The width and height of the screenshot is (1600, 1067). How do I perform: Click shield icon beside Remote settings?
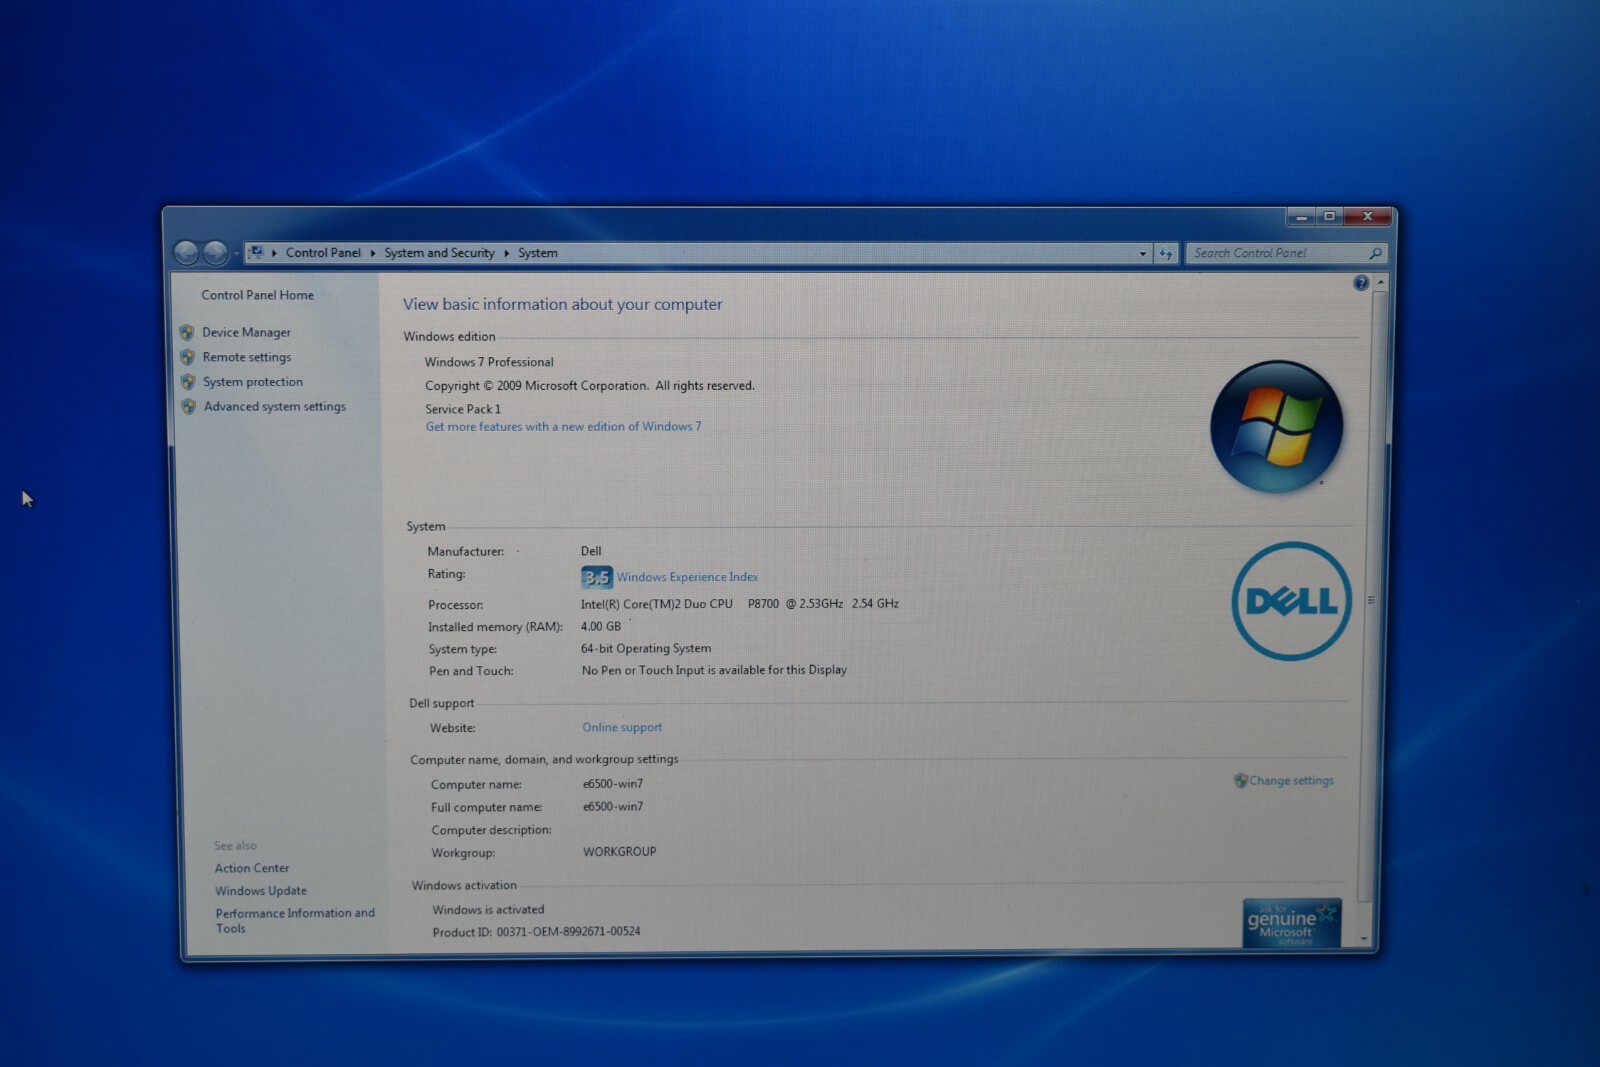coord(187,357)
